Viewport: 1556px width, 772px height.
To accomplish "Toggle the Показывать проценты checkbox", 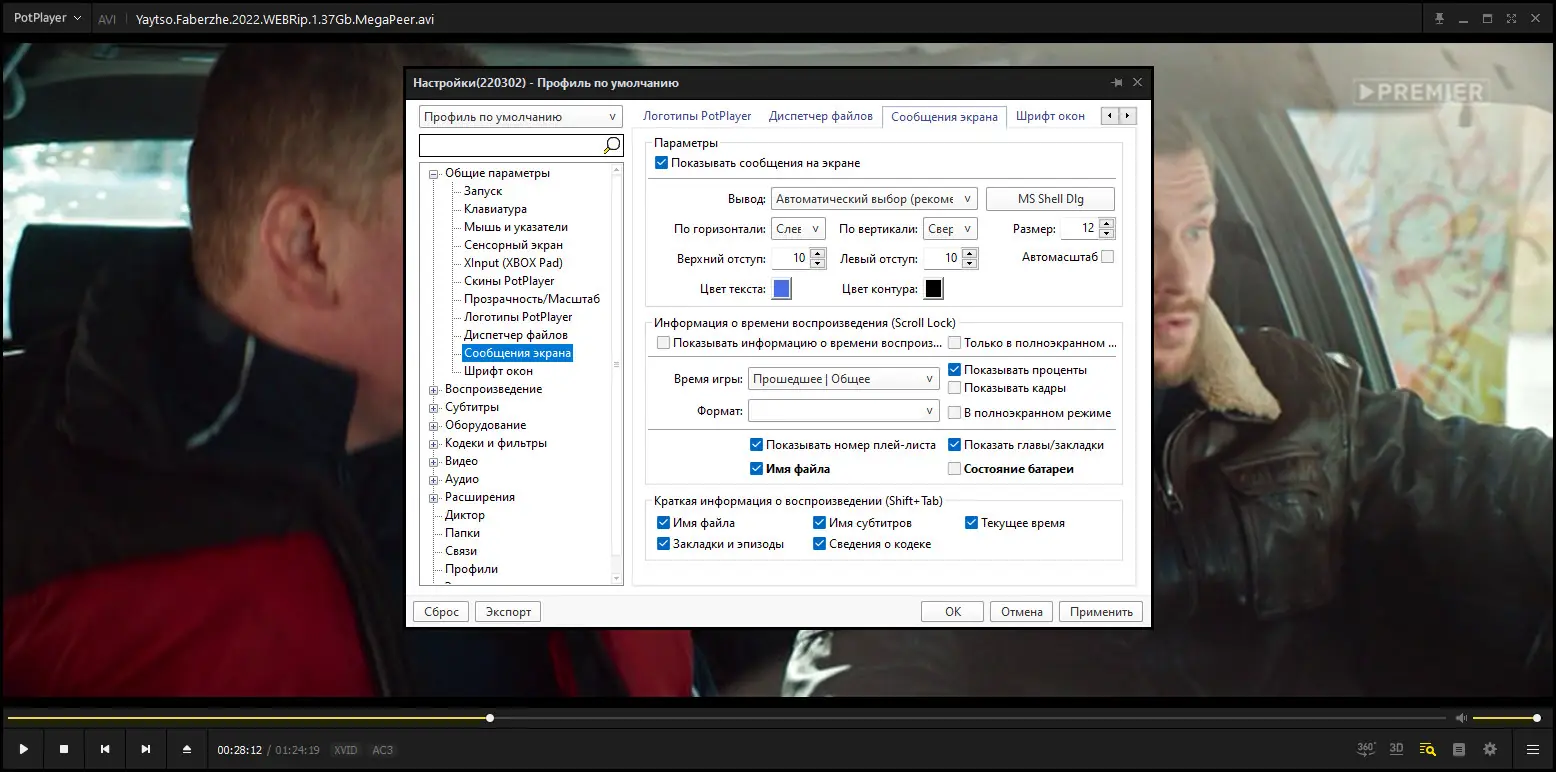I will (x=954, y=370).
